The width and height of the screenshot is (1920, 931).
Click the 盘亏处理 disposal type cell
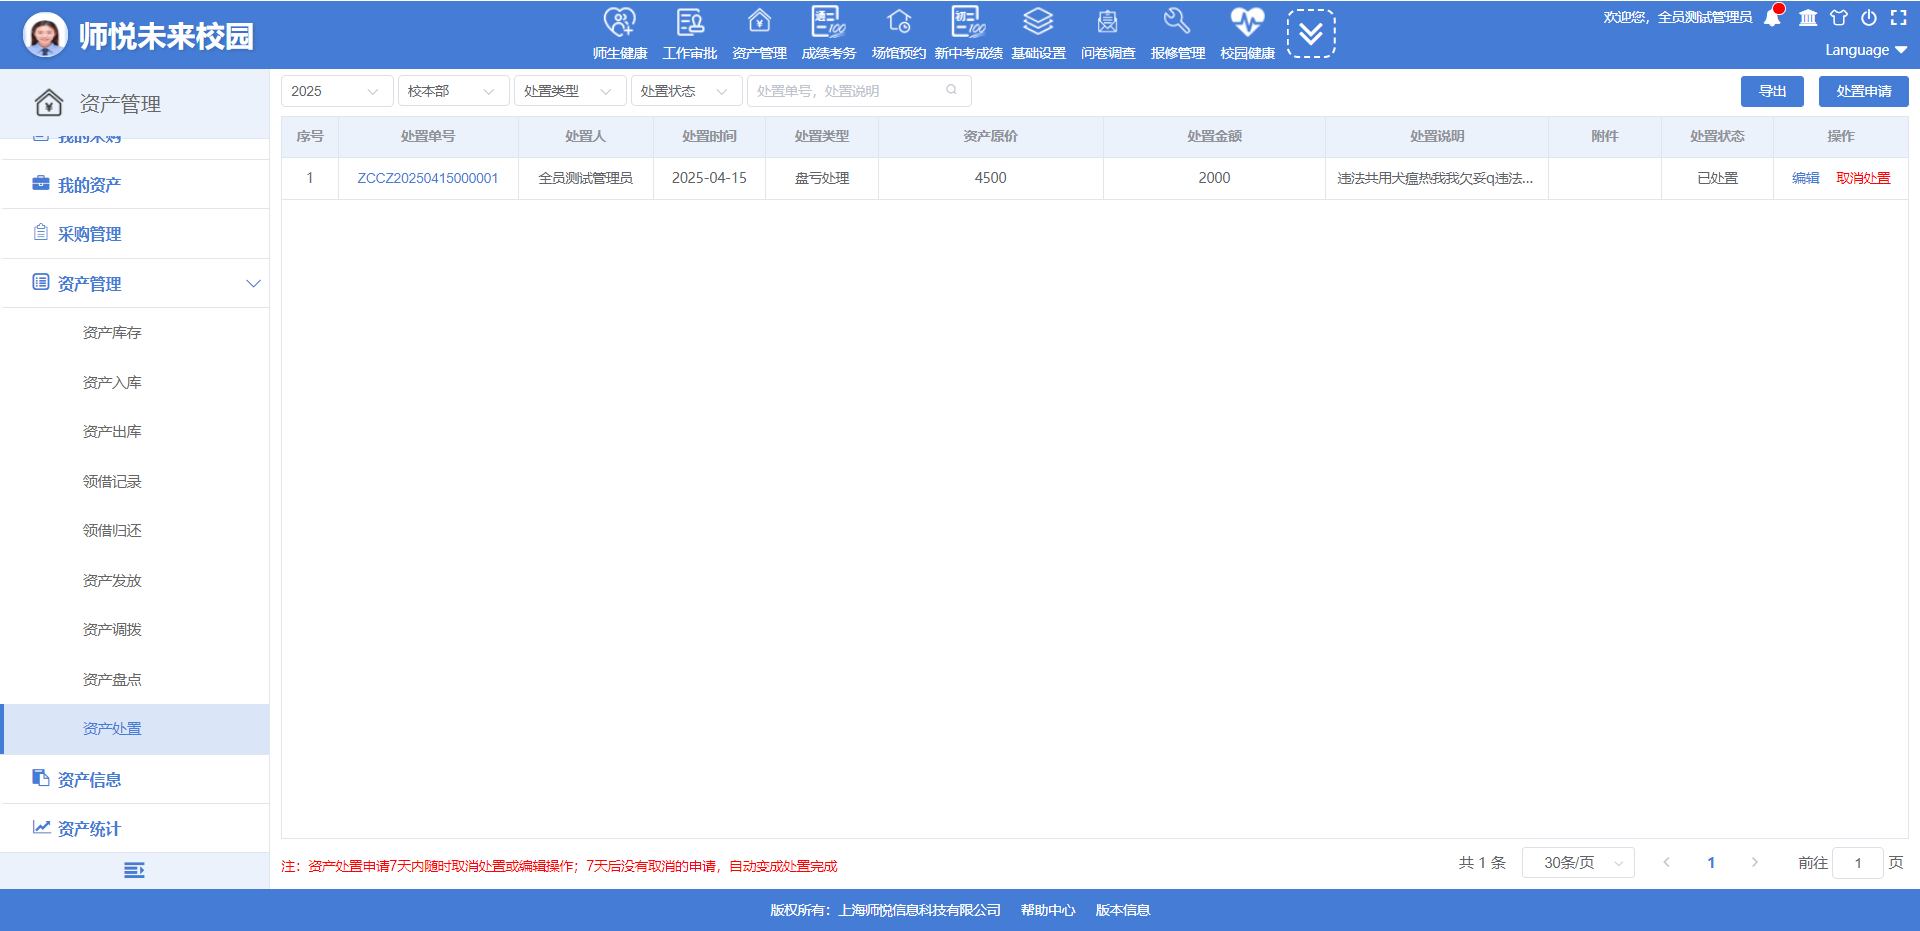822,178
